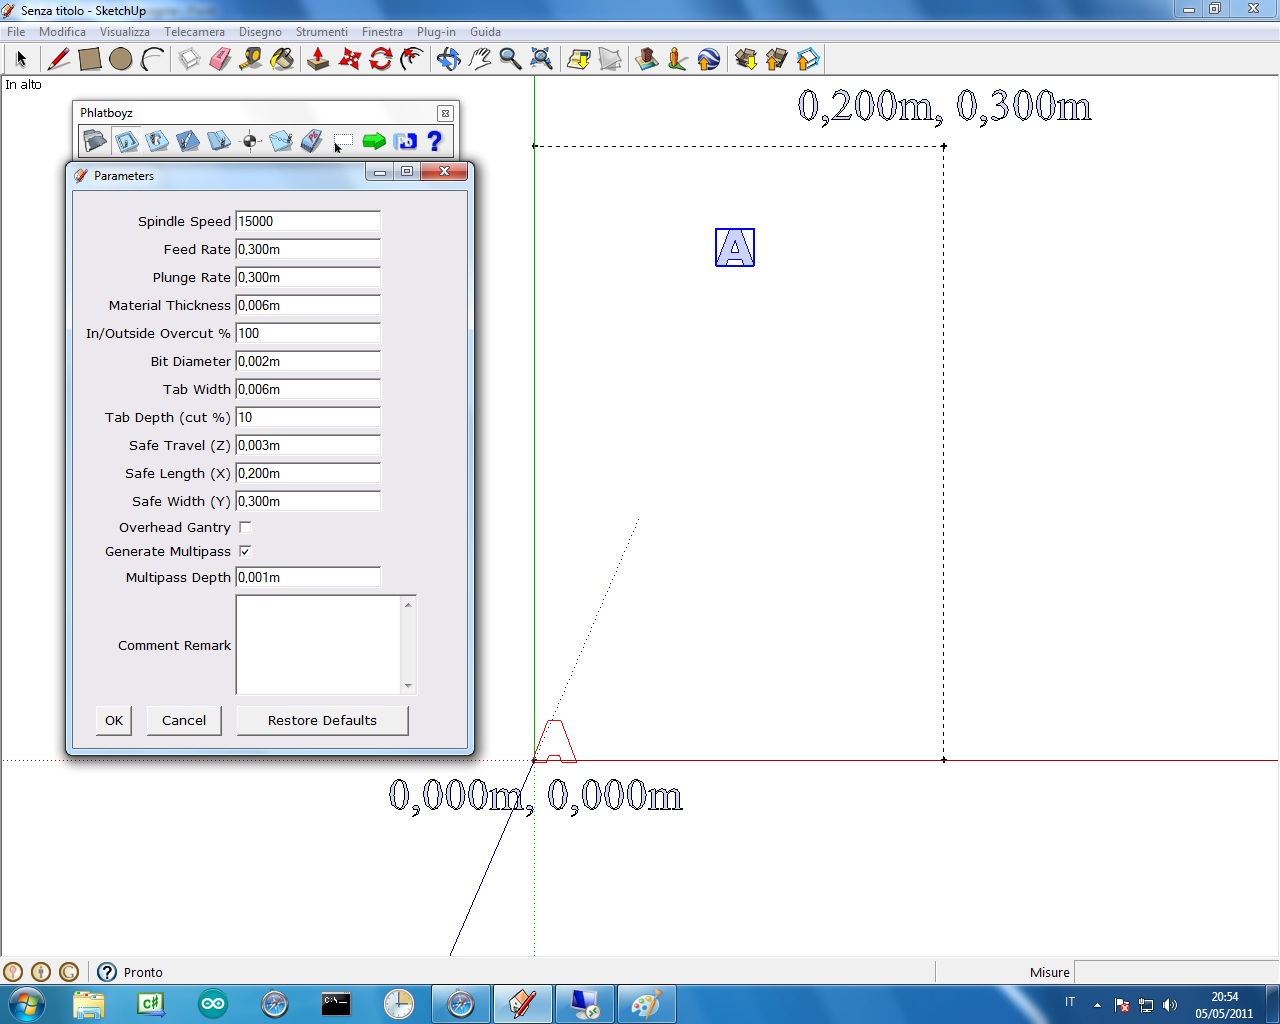Click the Multipass Depth input field
The width and height of the screenshot is (1280, 1024).
tap(308, 577)
